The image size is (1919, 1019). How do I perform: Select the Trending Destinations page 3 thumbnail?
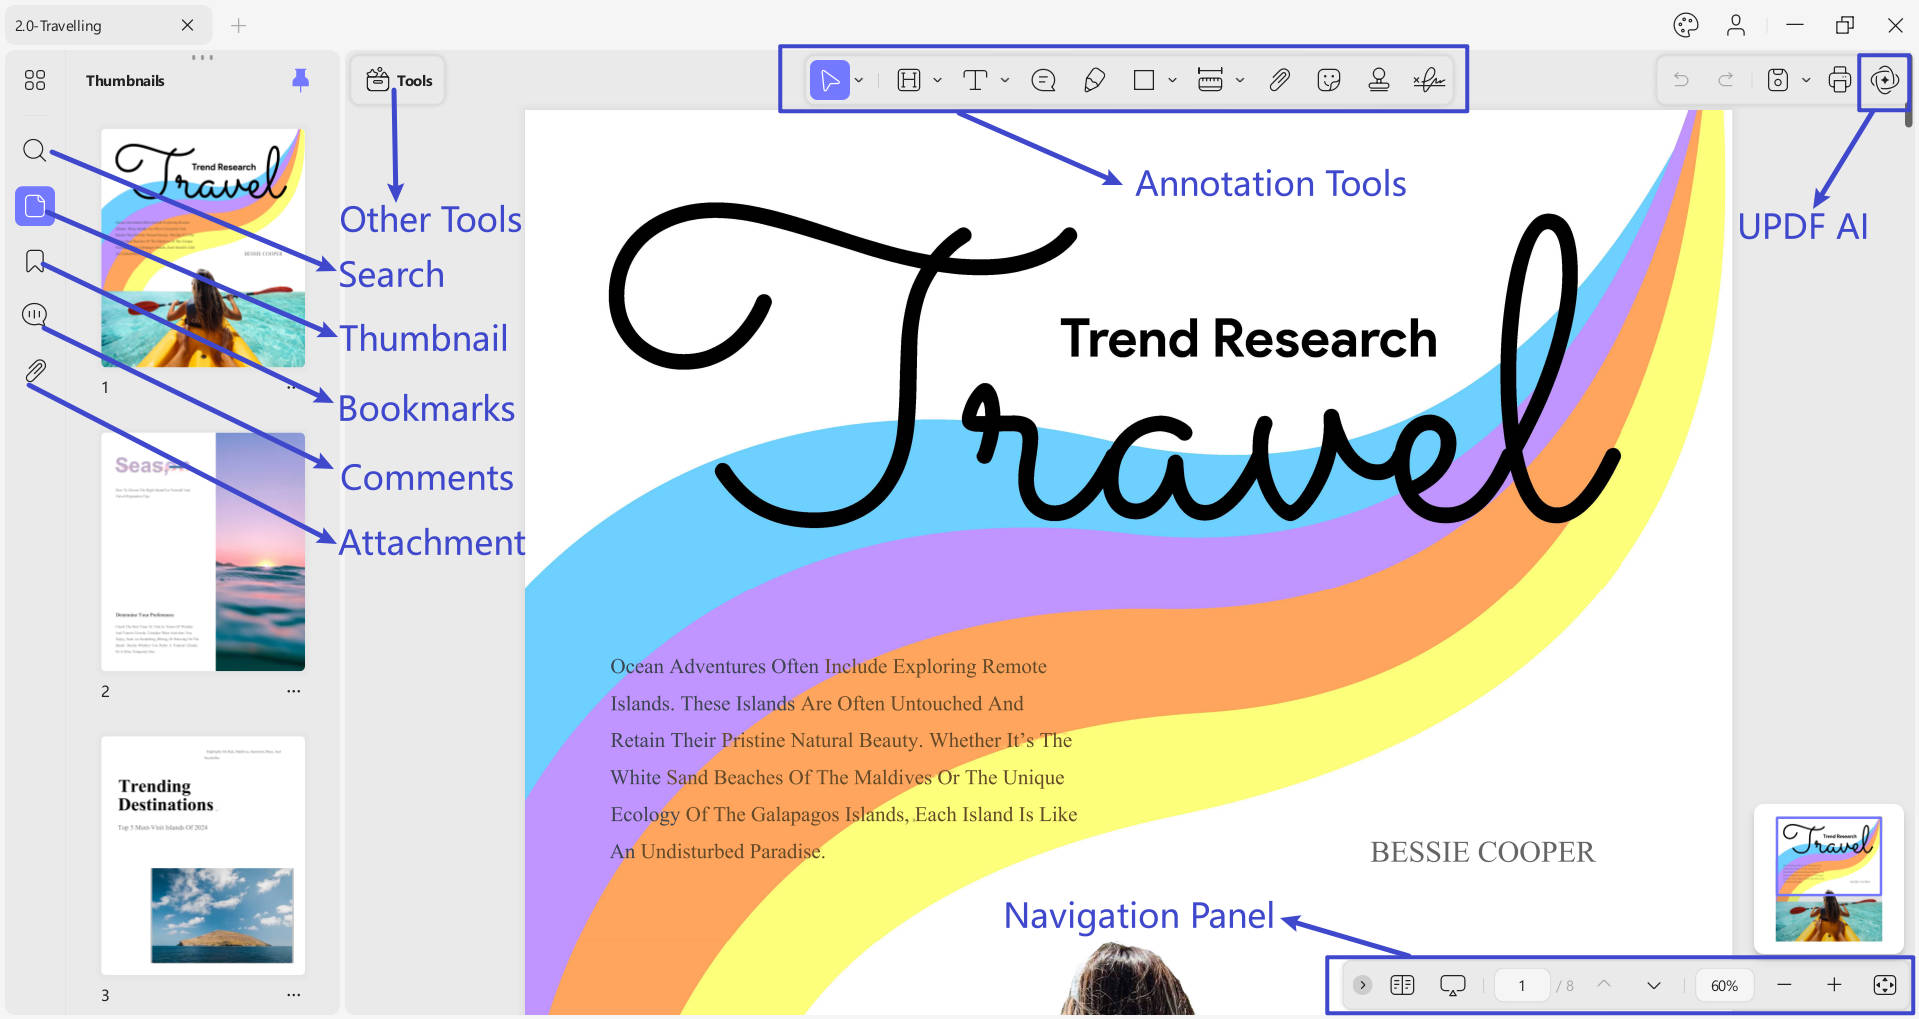(x=203, y=856)
